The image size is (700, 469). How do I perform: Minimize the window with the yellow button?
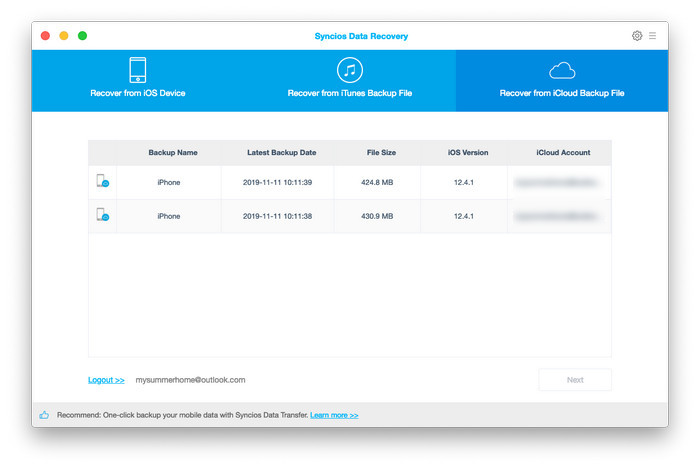[64, 36]
